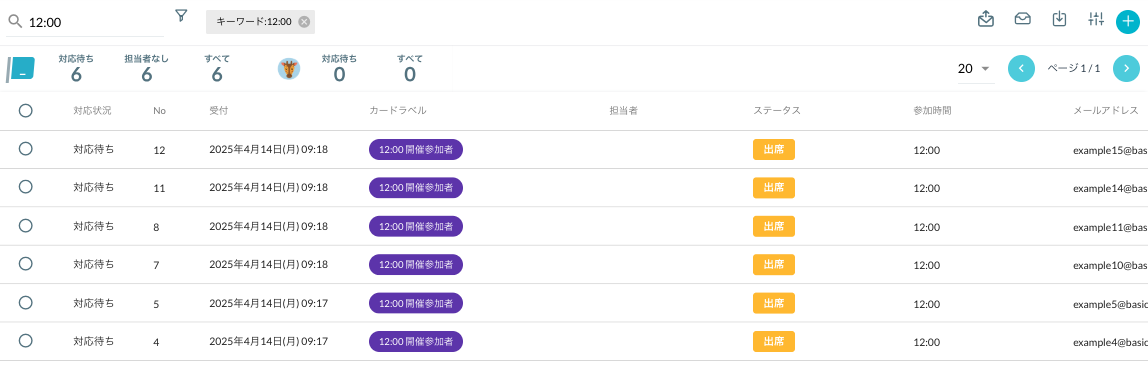This screenshot has height=371, width=1148.
Task: Click the 12:00 開催参加者 label on No 7
Action: [x=416, y=264]
